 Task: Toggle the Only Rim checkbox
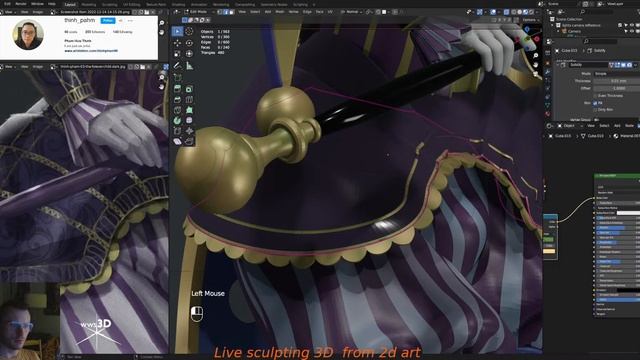tap(596, 109)
